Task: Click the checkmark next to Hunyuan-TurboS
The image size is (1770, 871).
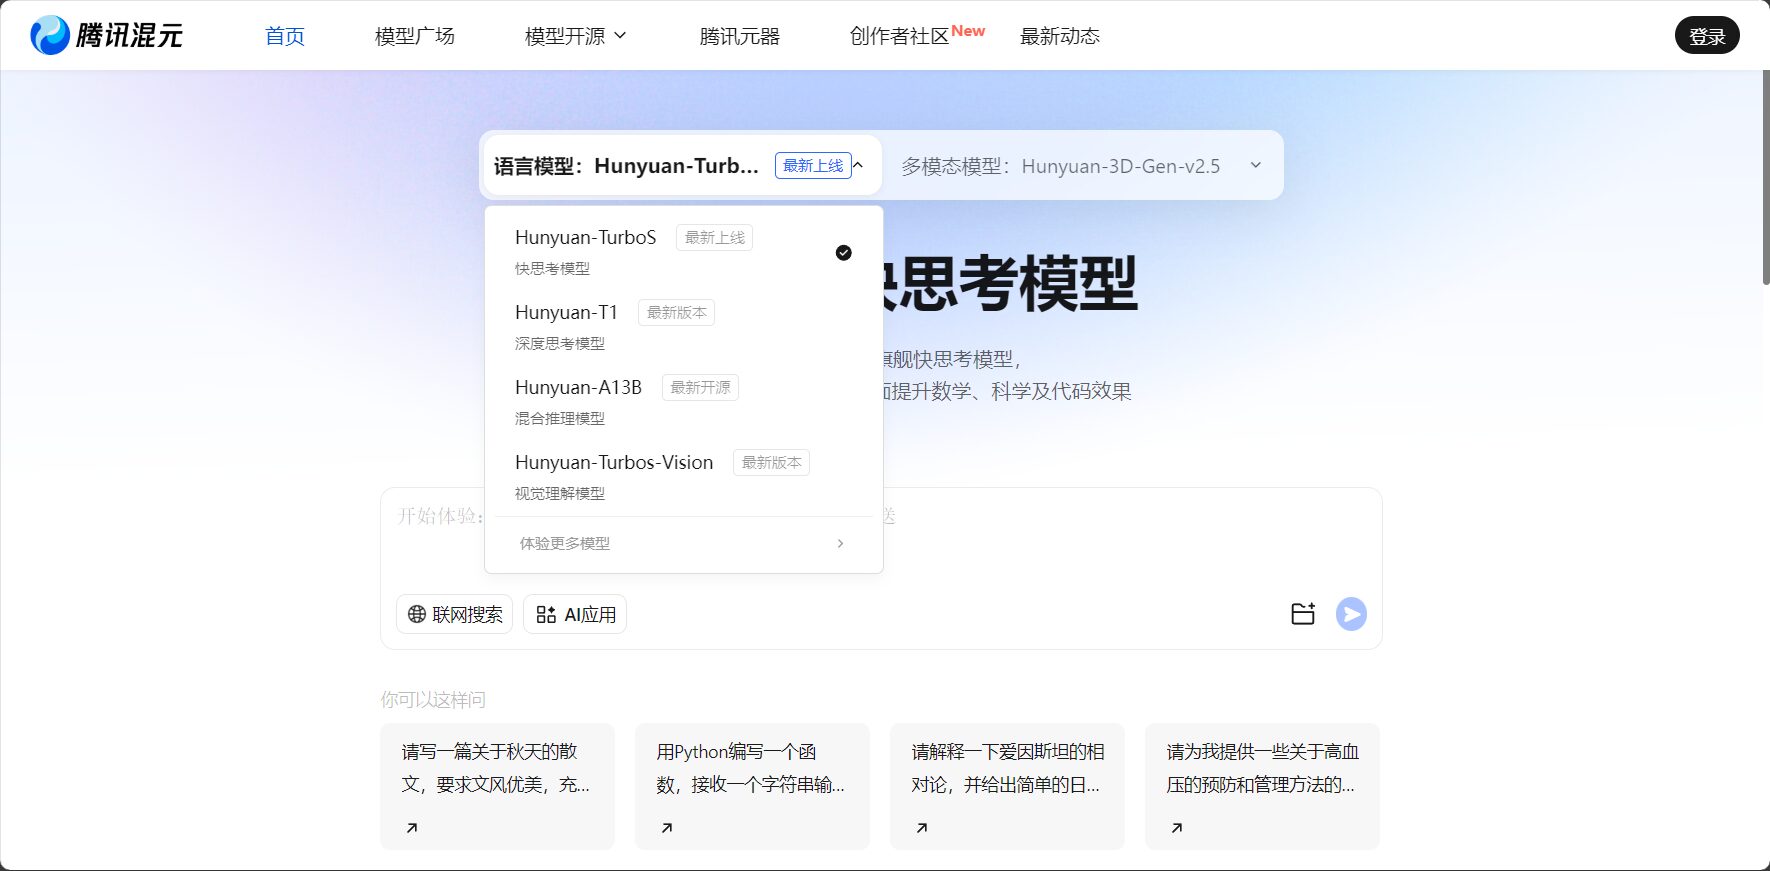Action: (843, 252)
